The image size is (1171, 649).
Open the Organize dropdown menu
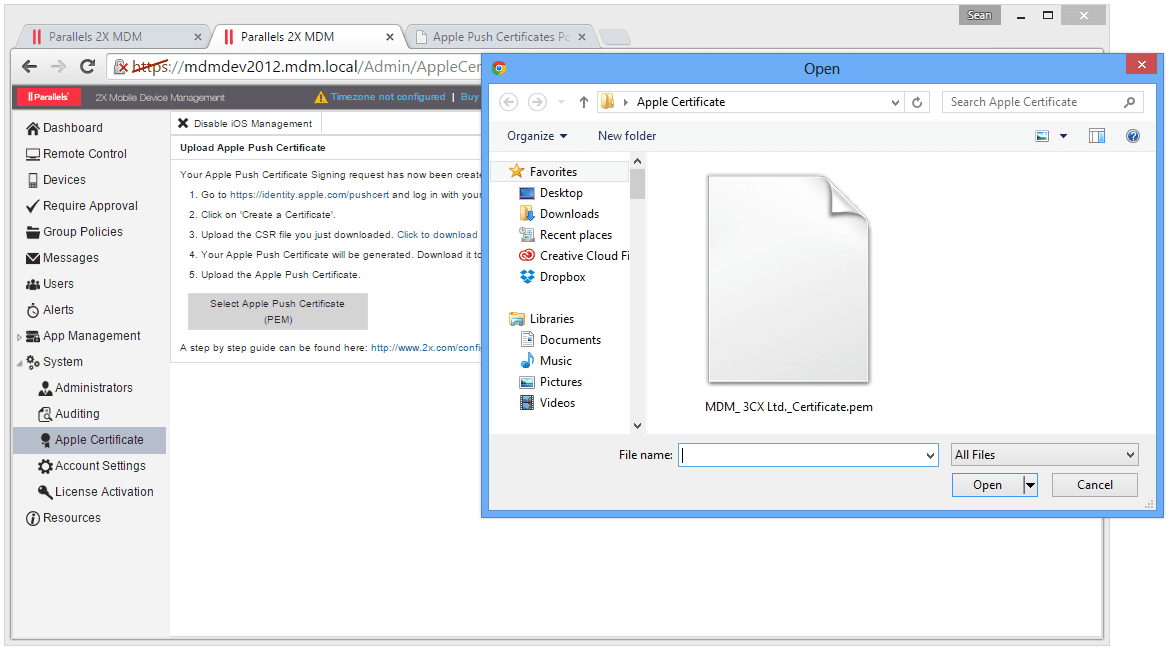[537, 136]
